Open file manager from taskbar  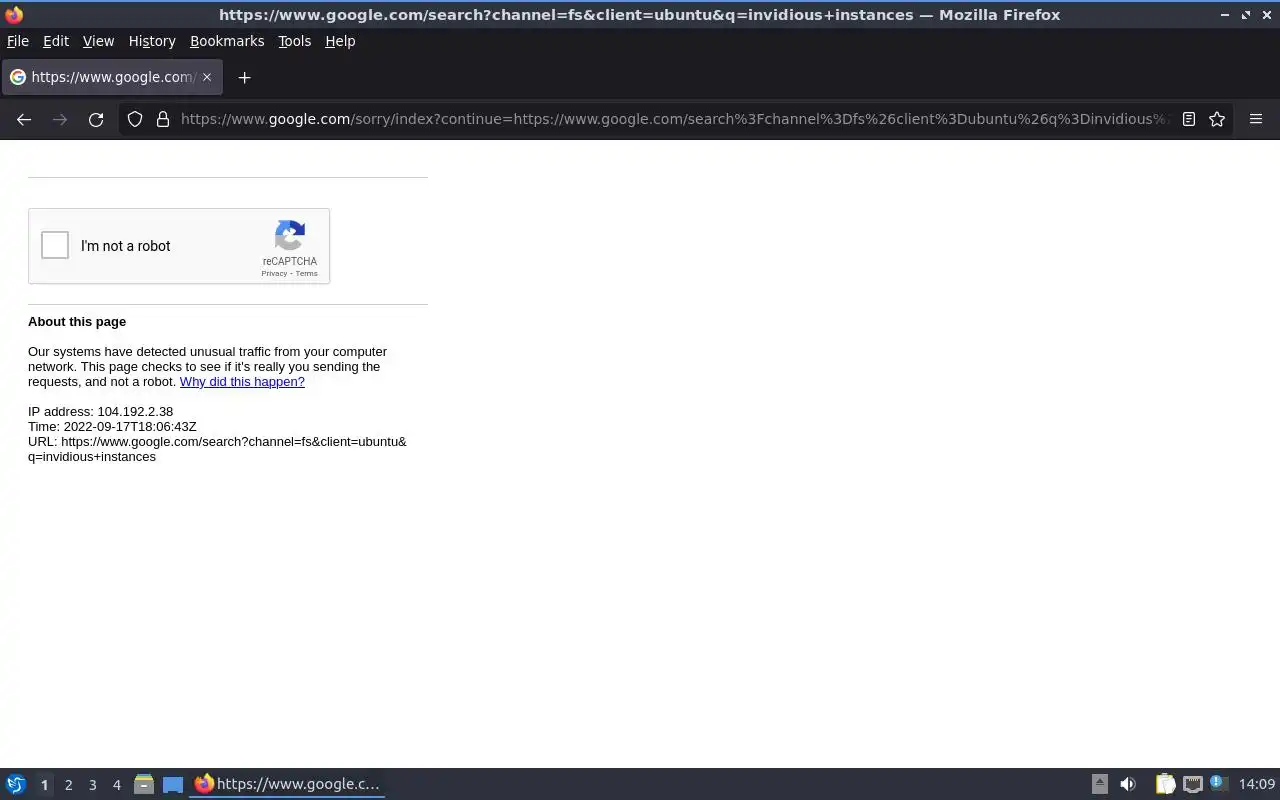[x=143, y=784]
